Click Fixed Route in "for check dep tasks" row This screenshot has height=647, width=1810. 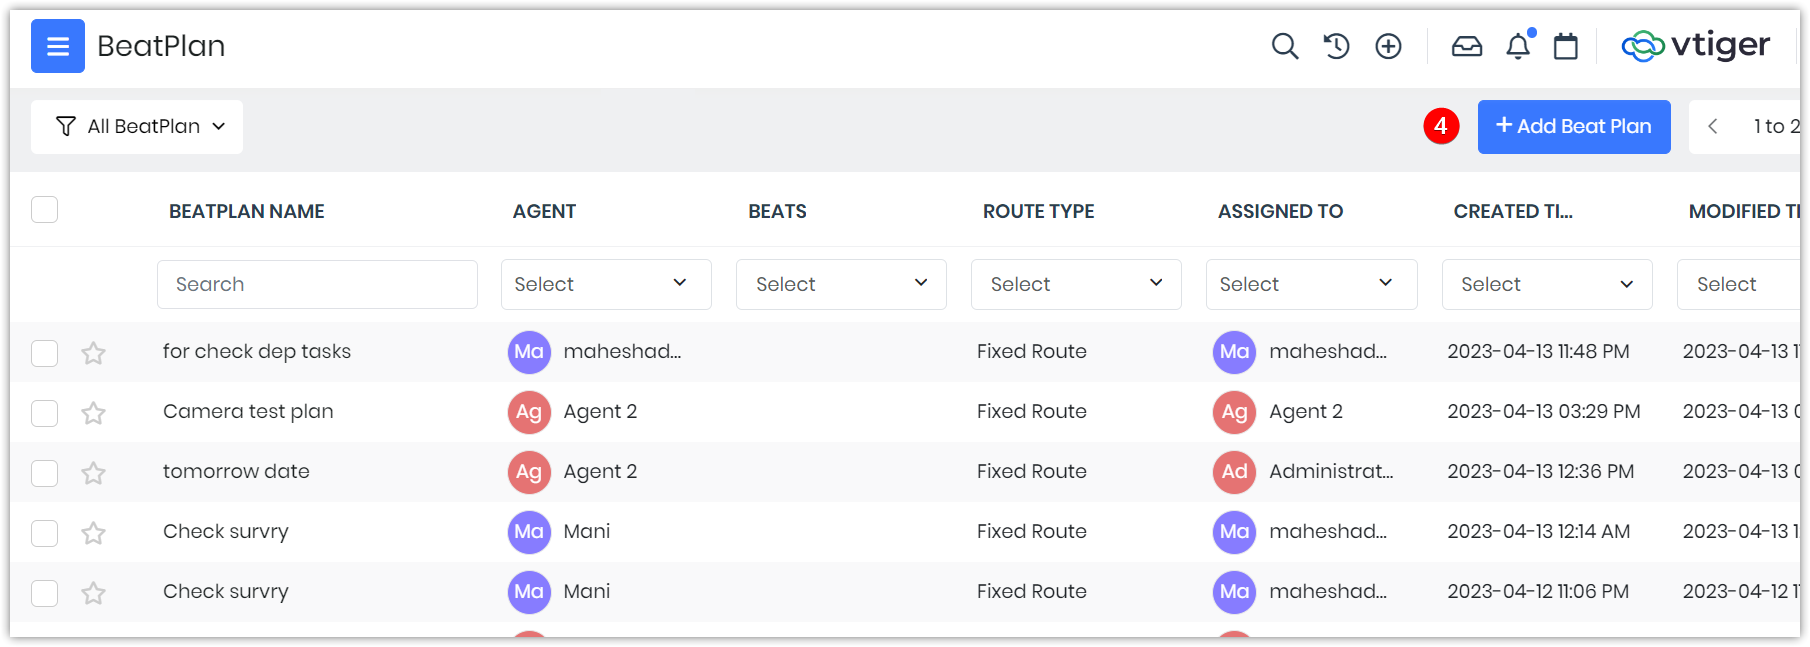[1032, 351]
